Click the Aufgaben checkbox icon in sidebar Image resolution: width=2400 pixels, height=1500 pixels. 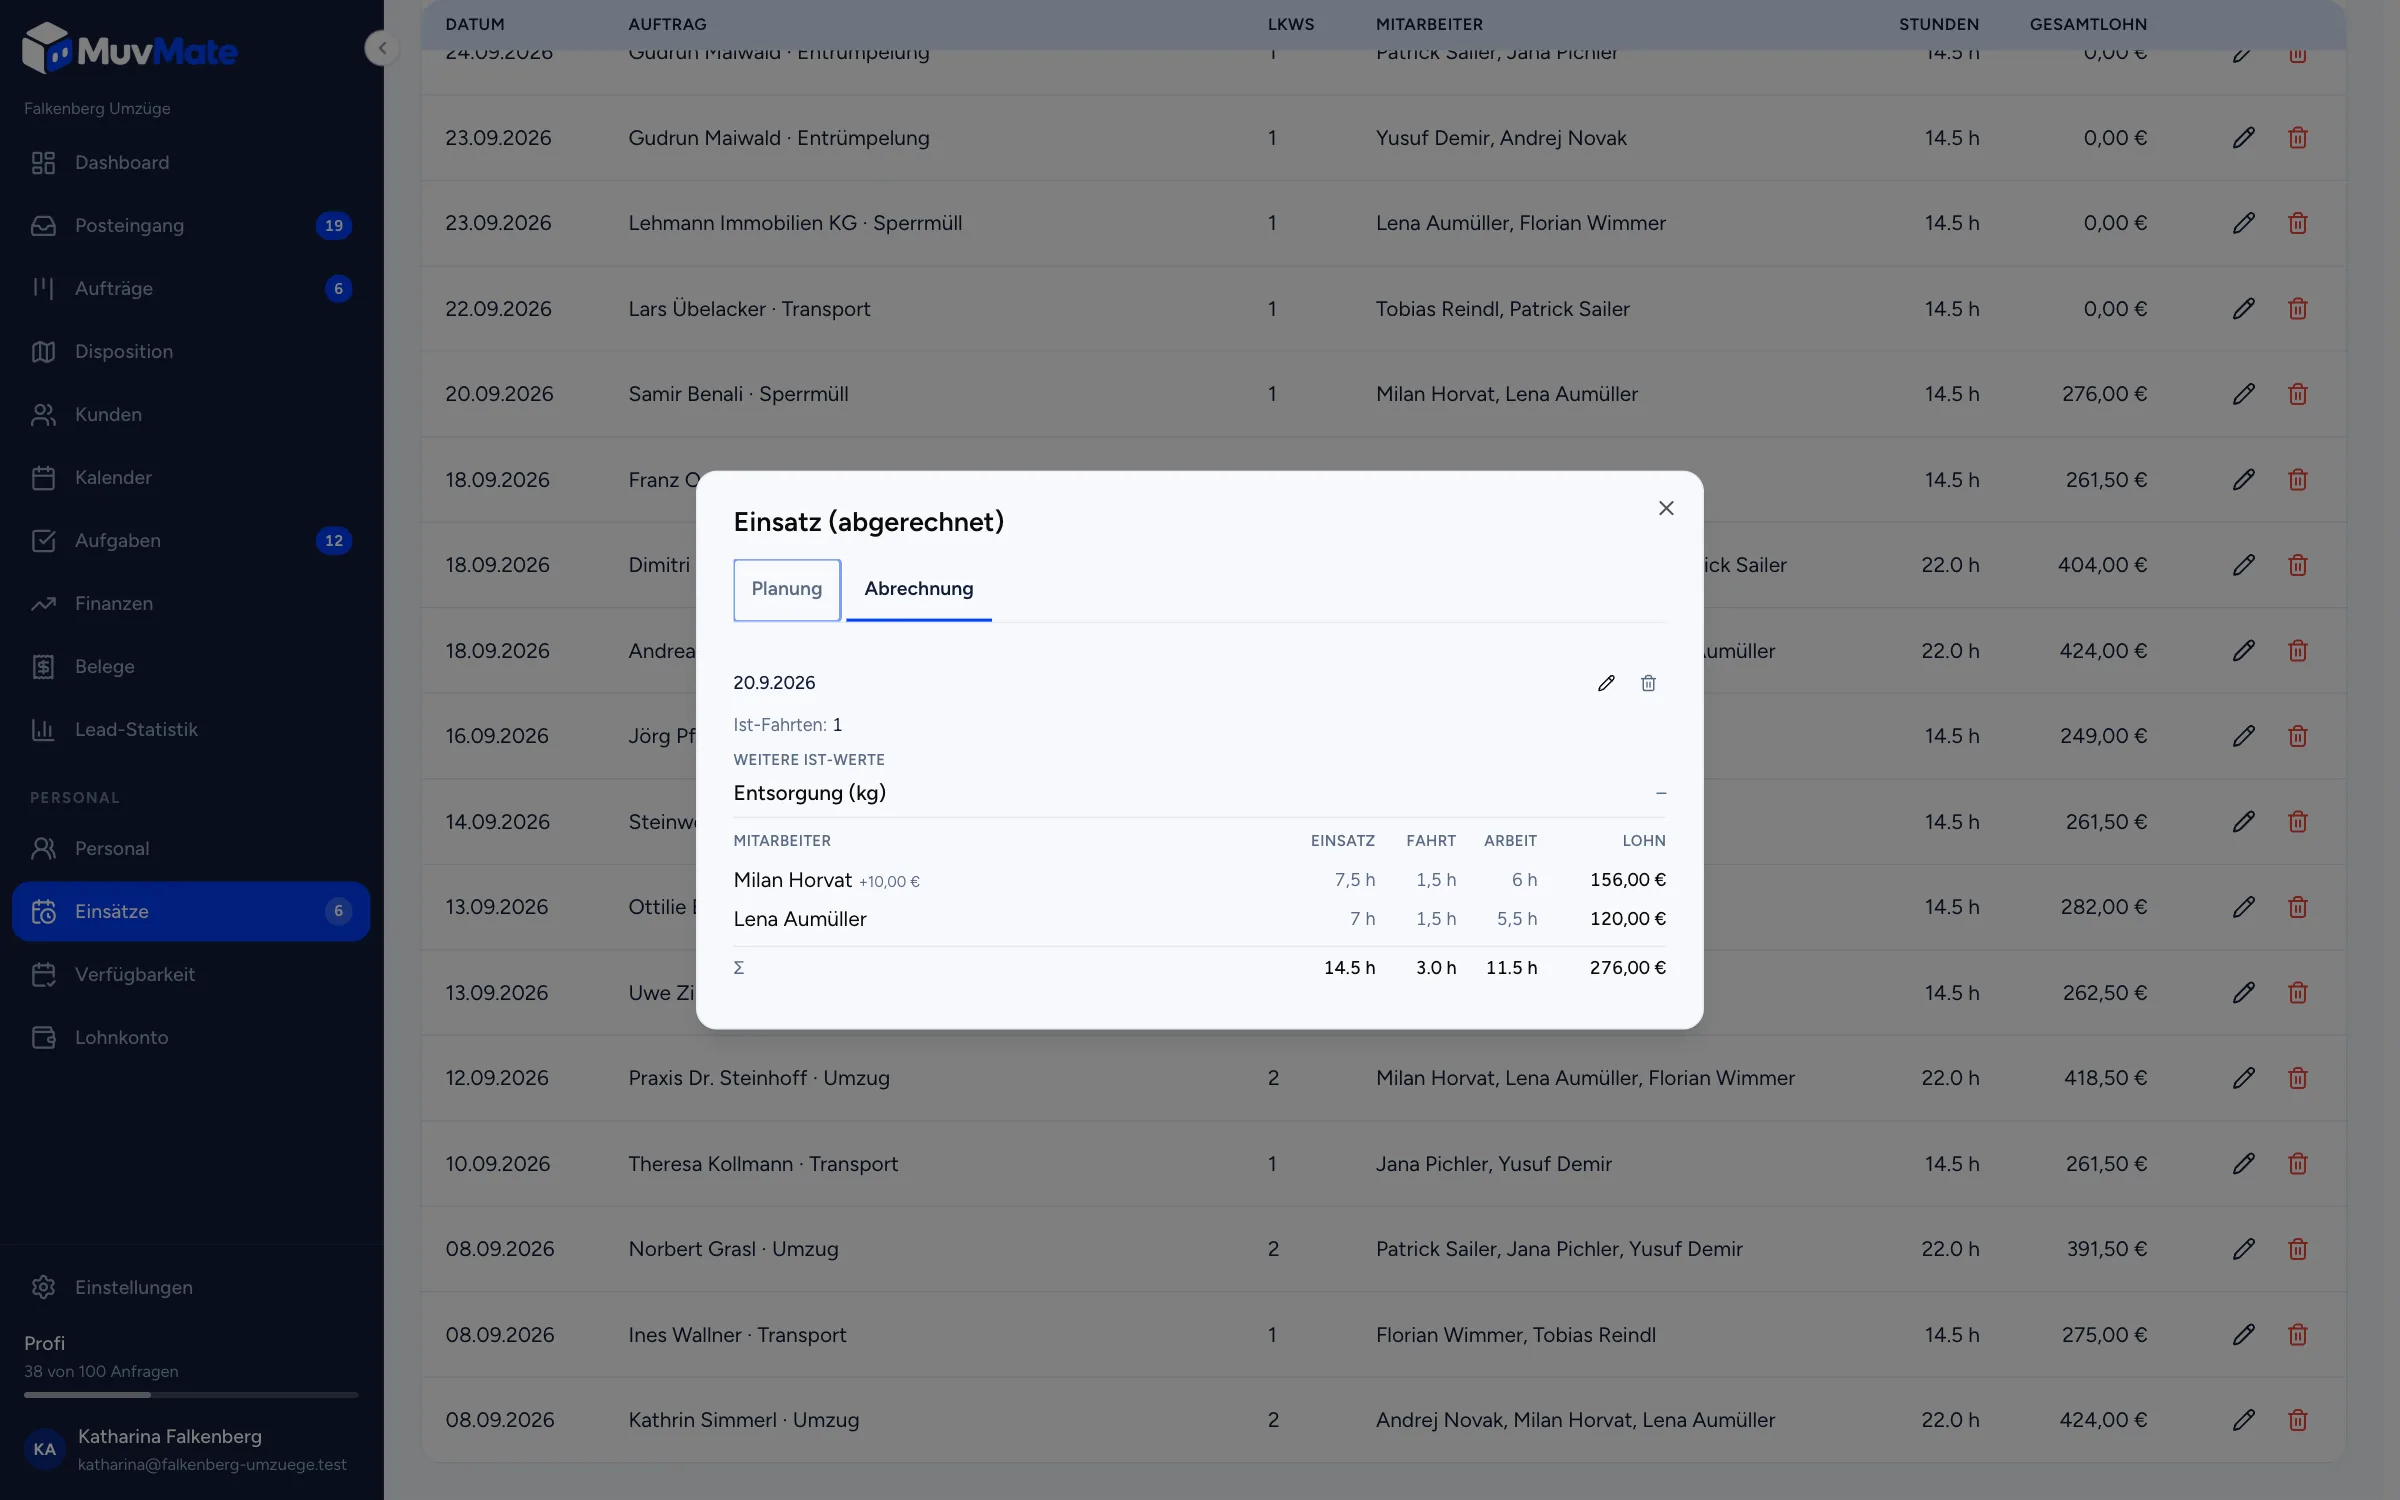pos(43,540)
